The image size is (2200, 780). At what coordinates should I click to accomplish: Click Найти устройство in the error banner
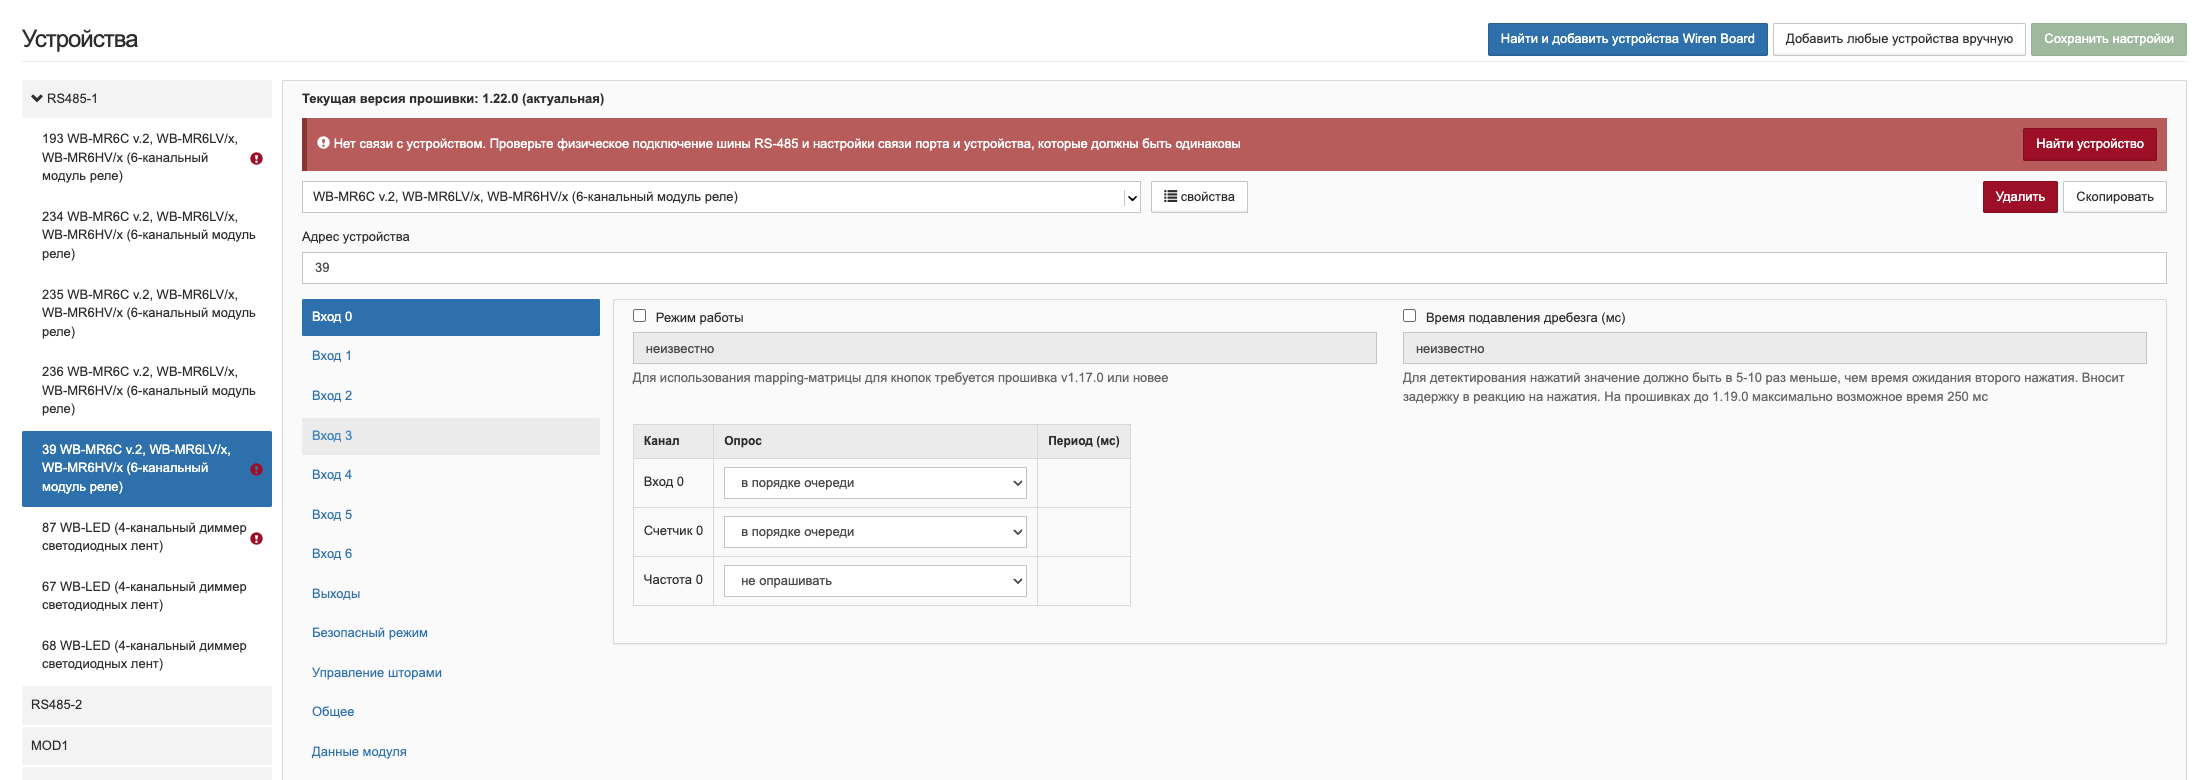pyautogui.click(x=2088, y=144)
